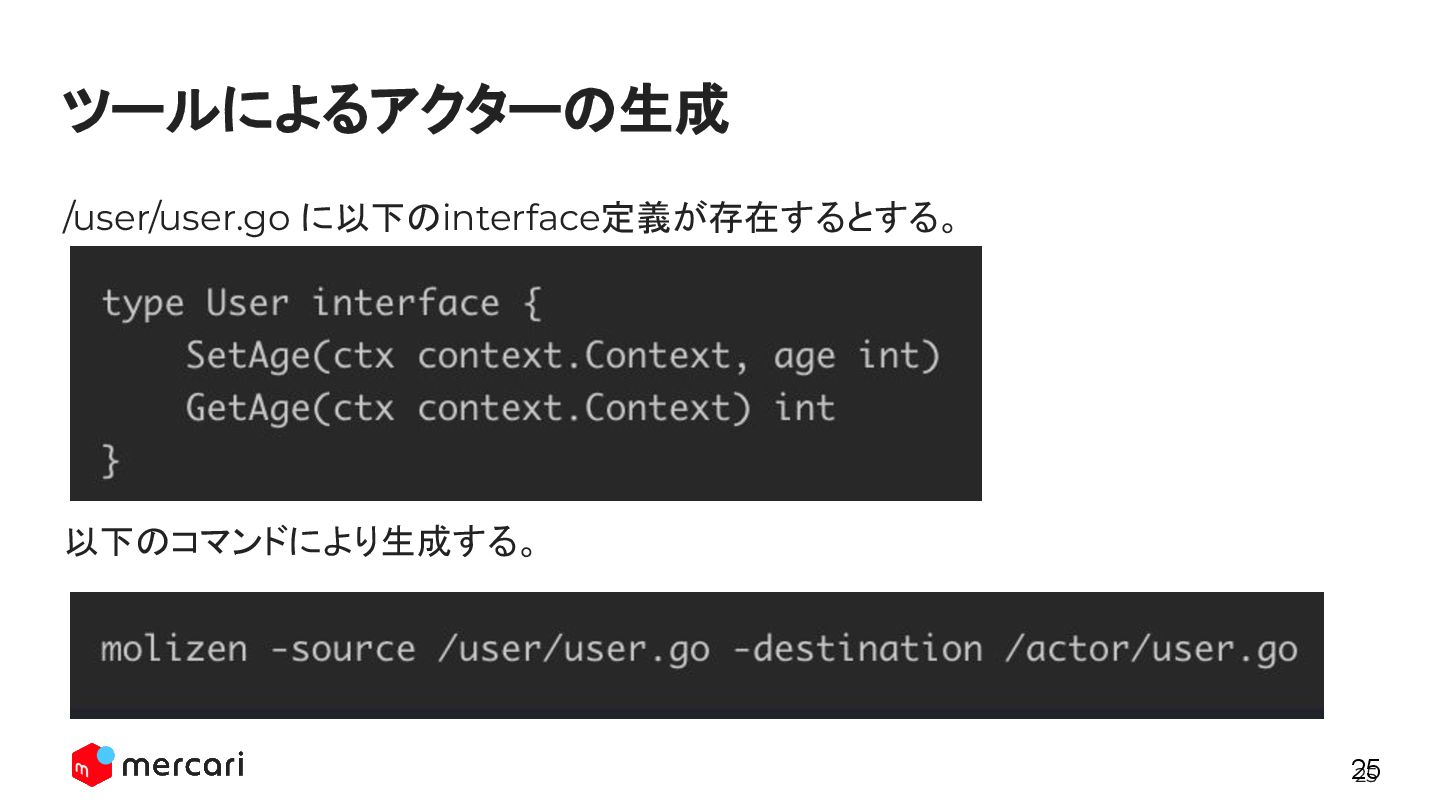Image resolution: width=1440 pixels, height=810 pixels.
Task: Click the -source flag in the command
Action: (x=342, y=649)
